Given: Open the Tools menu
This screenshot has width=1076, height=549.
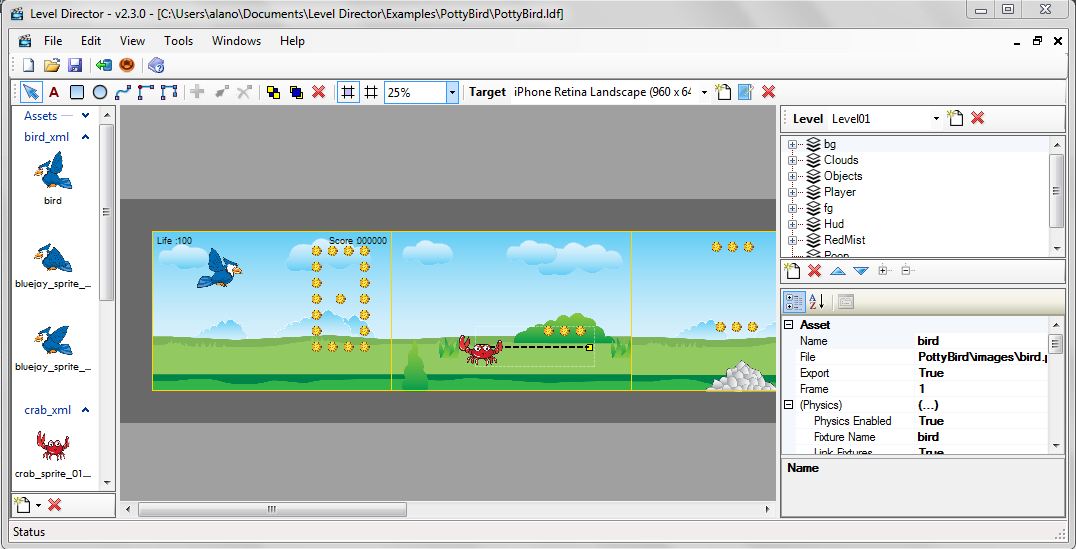Looking at the screenshot, I should pyautogui.click(x=178, y=41).
